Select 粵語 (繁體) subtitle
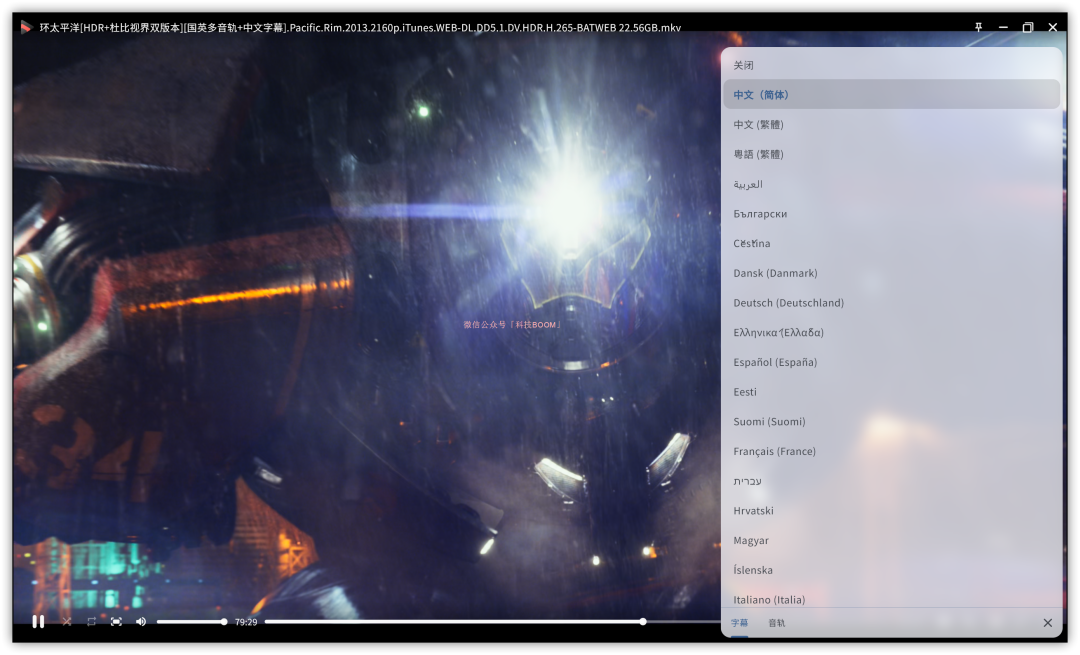The image size is (1080, 655). coord(891,154)
